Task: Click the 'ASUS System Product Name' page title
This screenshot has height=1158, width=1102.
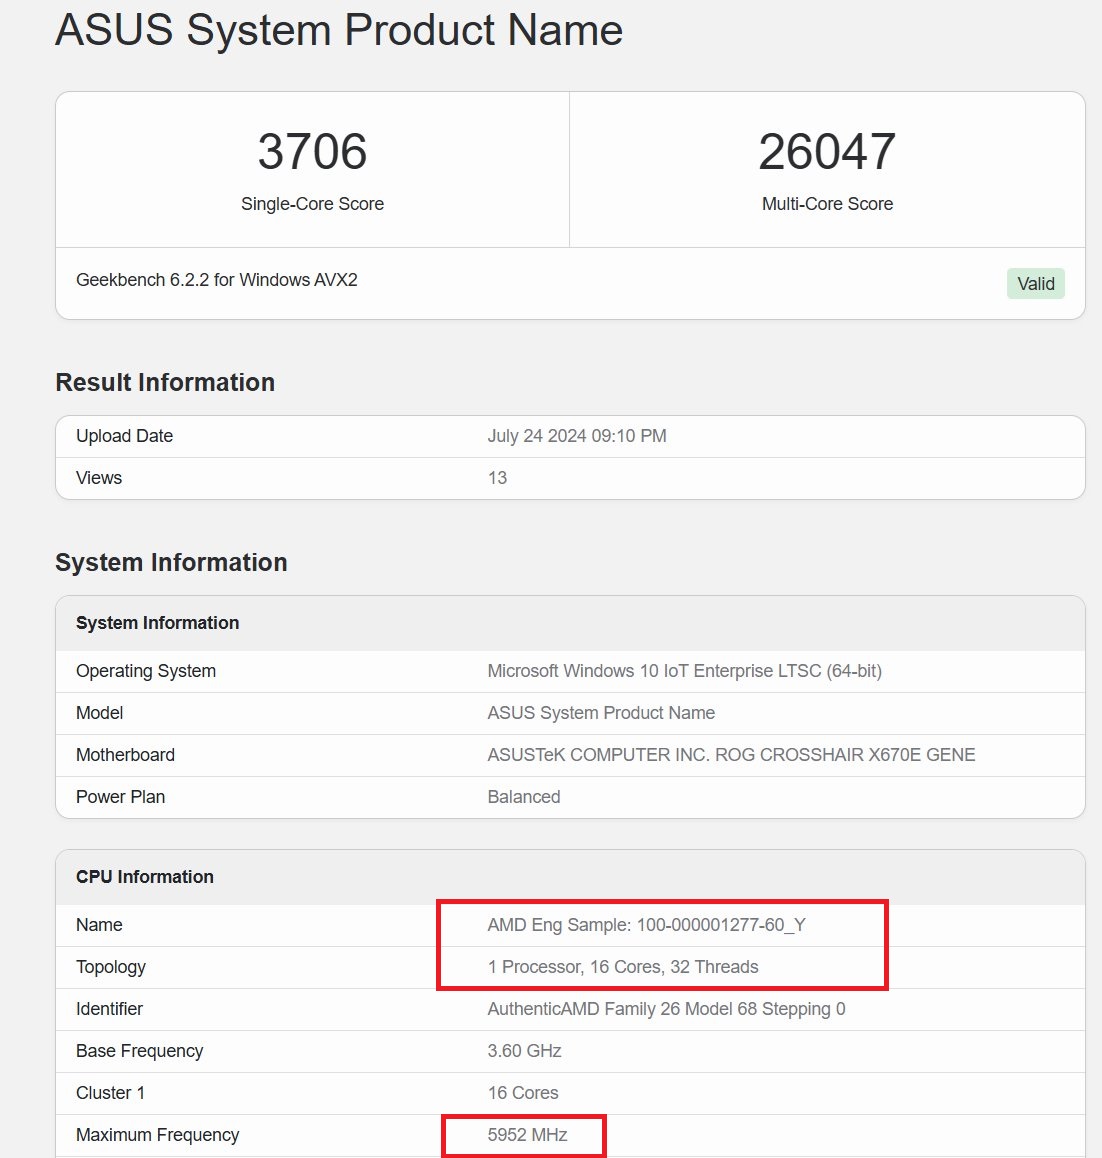Action: (339, 30)
